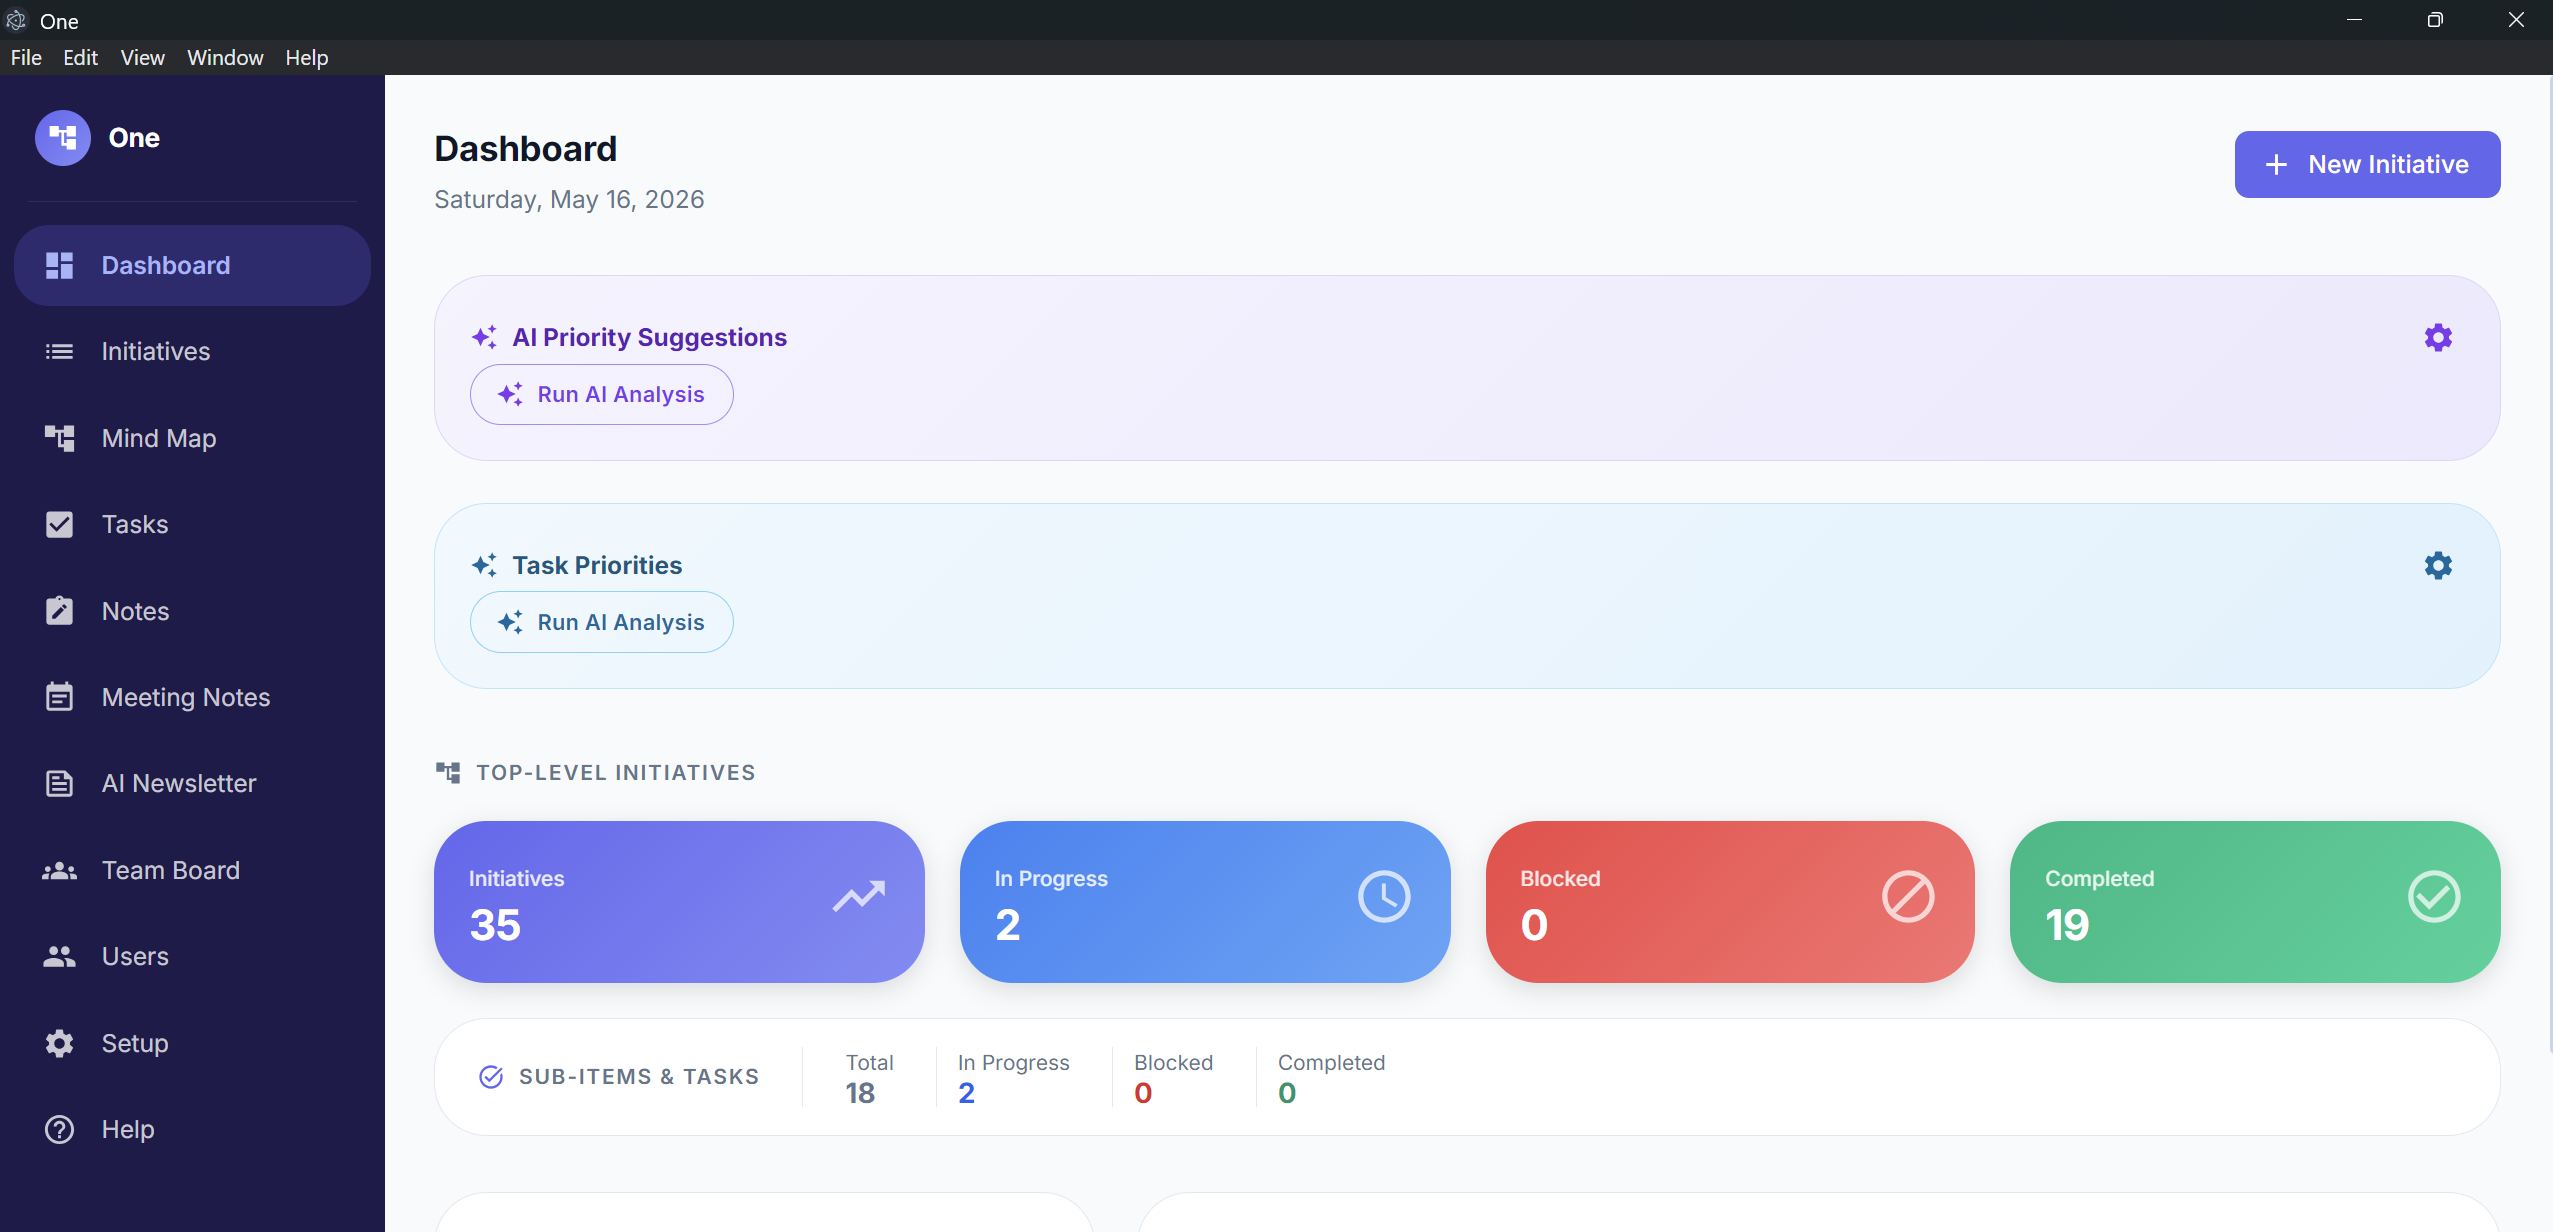The width and height of the screenshot is (2553, 1232).
Task: Open the Completed 19 summary card
Action: point(2255,902)
